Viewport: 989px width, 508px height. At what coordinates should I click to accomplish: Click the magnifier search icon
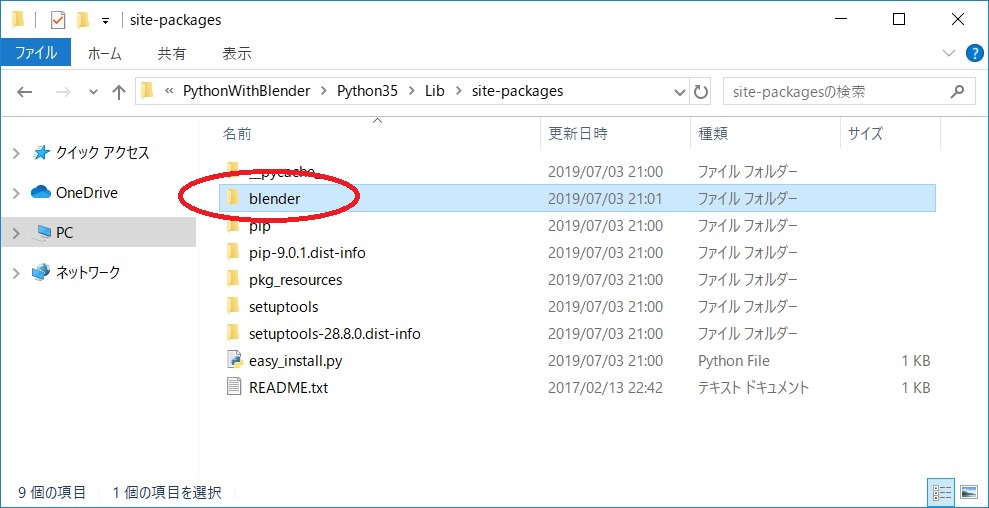tap(957, 92)
